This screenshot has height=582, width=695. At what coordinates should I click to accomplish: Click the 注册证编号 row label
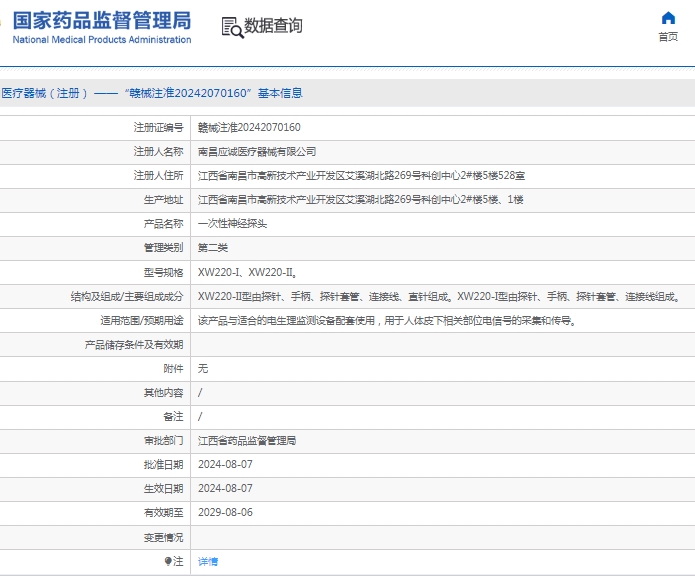(158, 128)
